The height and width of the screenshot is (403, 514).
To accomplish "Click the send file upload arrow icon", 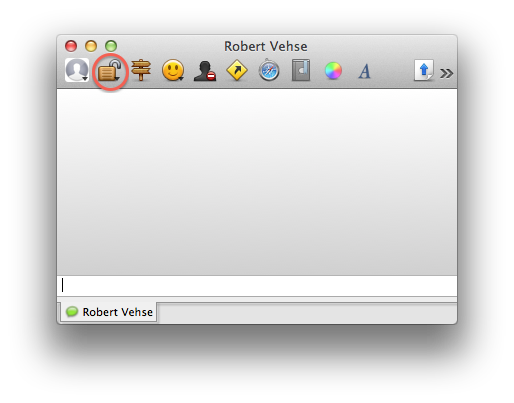I will [x=424, y=70].
